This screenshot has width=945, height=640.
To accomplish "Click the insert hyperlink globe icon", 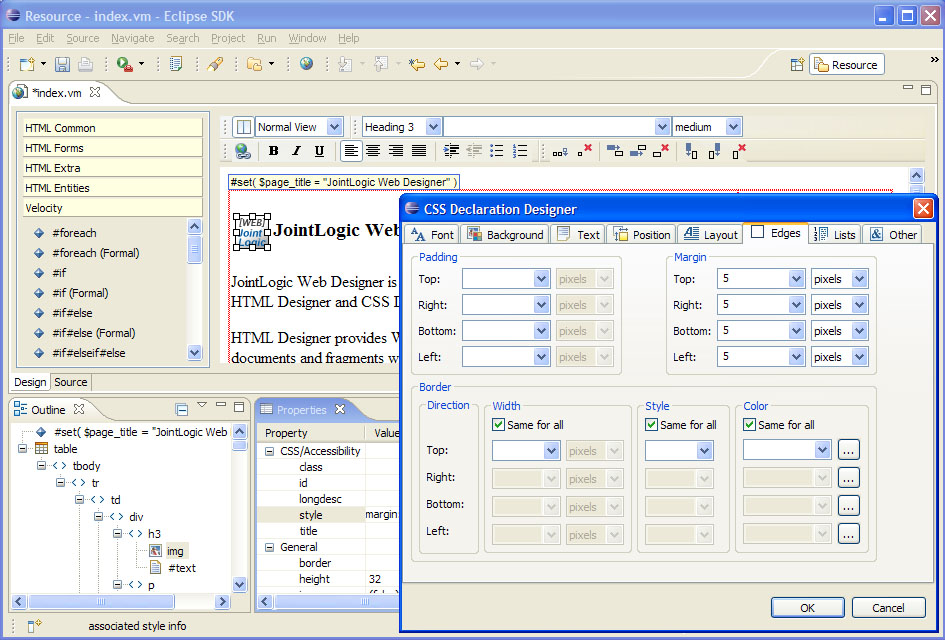I will click(x=242, y=151).
